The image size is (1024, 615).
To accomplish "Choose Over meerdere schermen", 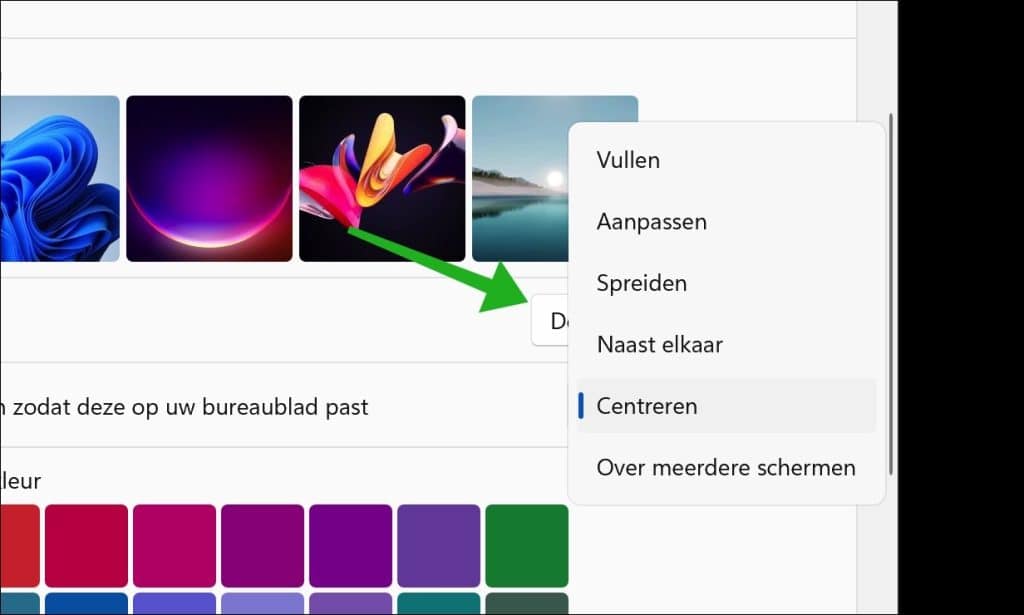I will pyautogui.click(x=726, y=467).
